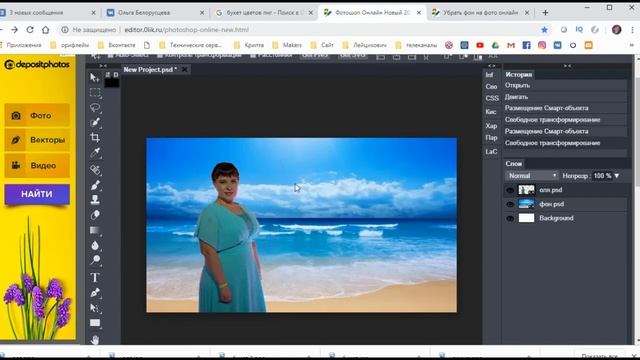Select the Brush tool
Viewport: 640px width, 360px height.
click(95, 185)
